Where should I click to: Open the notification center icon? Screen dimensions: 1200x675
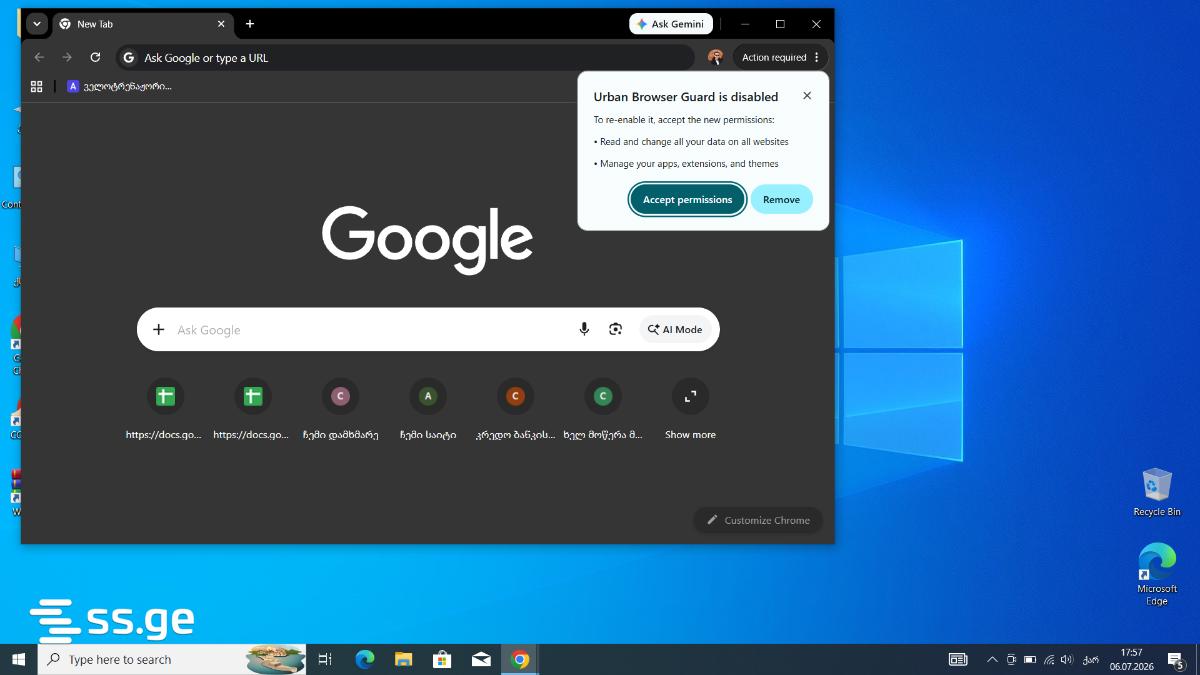[x=1177, y=659]
